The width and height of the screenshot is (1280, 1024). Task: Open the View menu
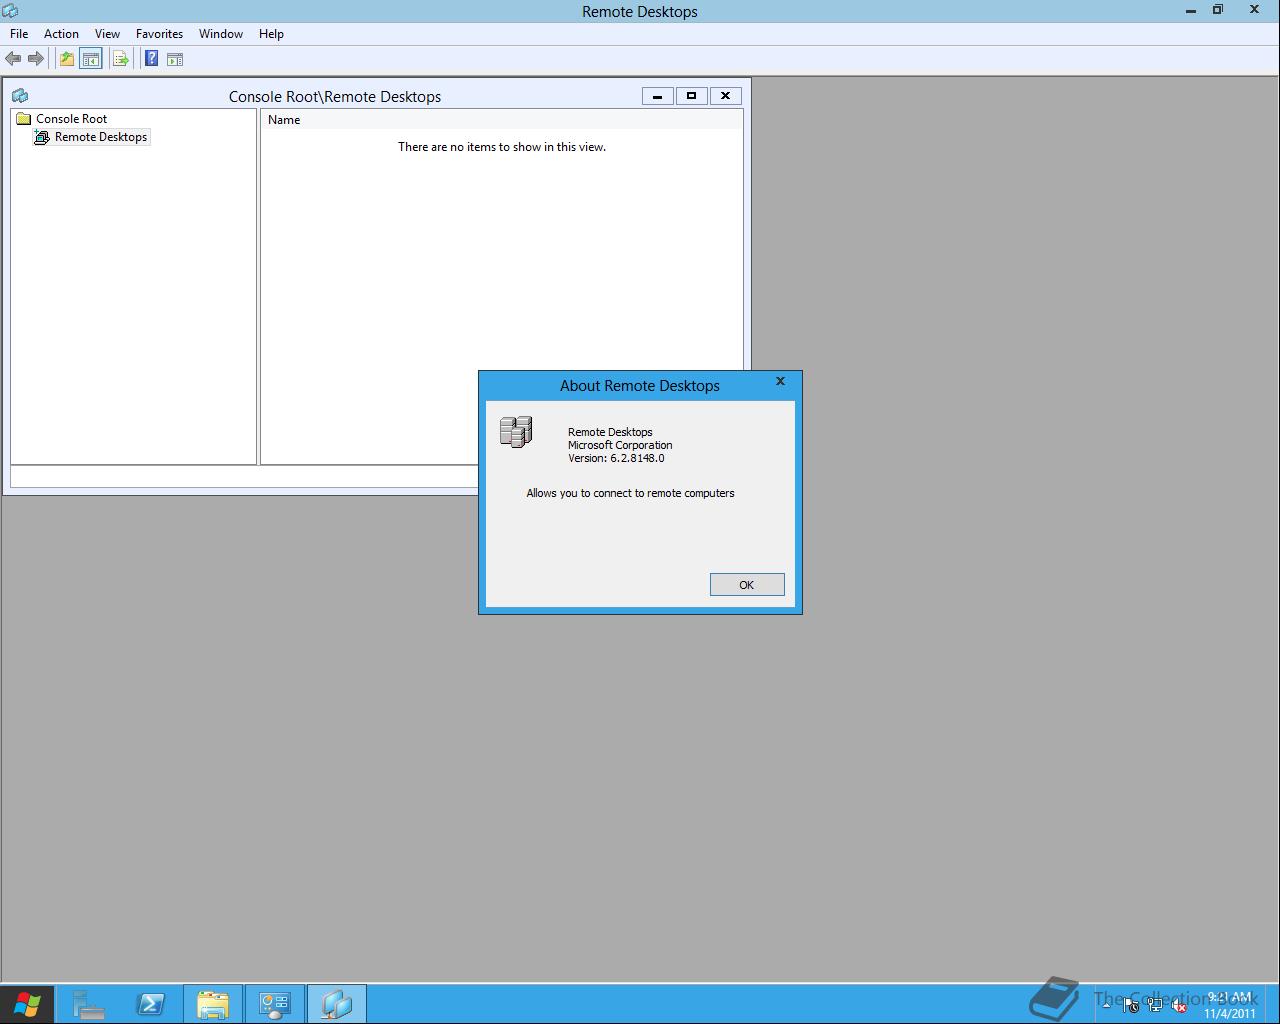(x=107, y=33)
